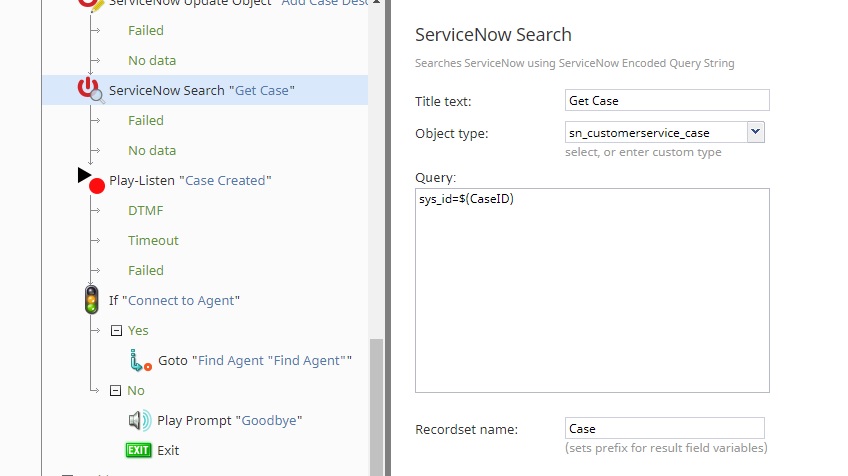Screen dimensions: 848x476
Task: Click the "ServiceNow Search" panel heading
Action: point(493,35)
